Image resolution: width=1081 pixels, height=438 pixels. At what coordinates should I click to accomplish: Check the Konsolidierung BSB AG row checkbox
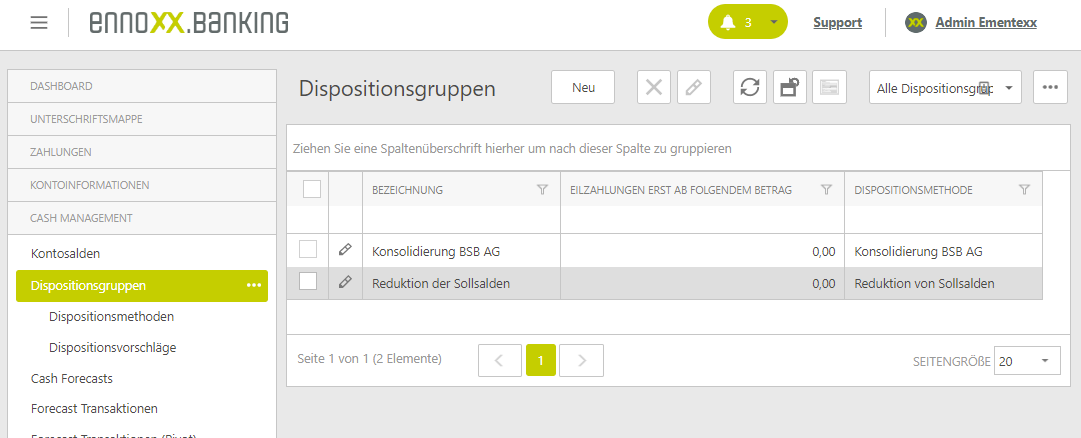(308, 249)
